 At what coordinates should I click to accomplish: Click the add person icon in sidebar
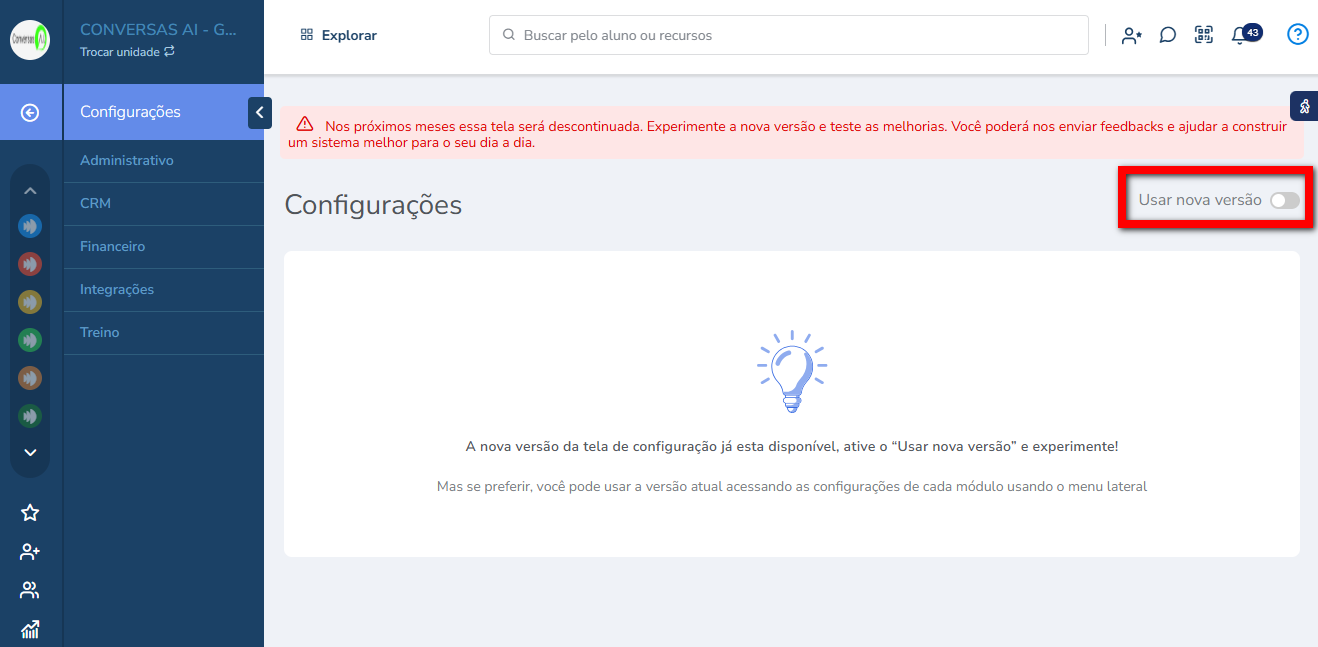(x=30, y=552)
